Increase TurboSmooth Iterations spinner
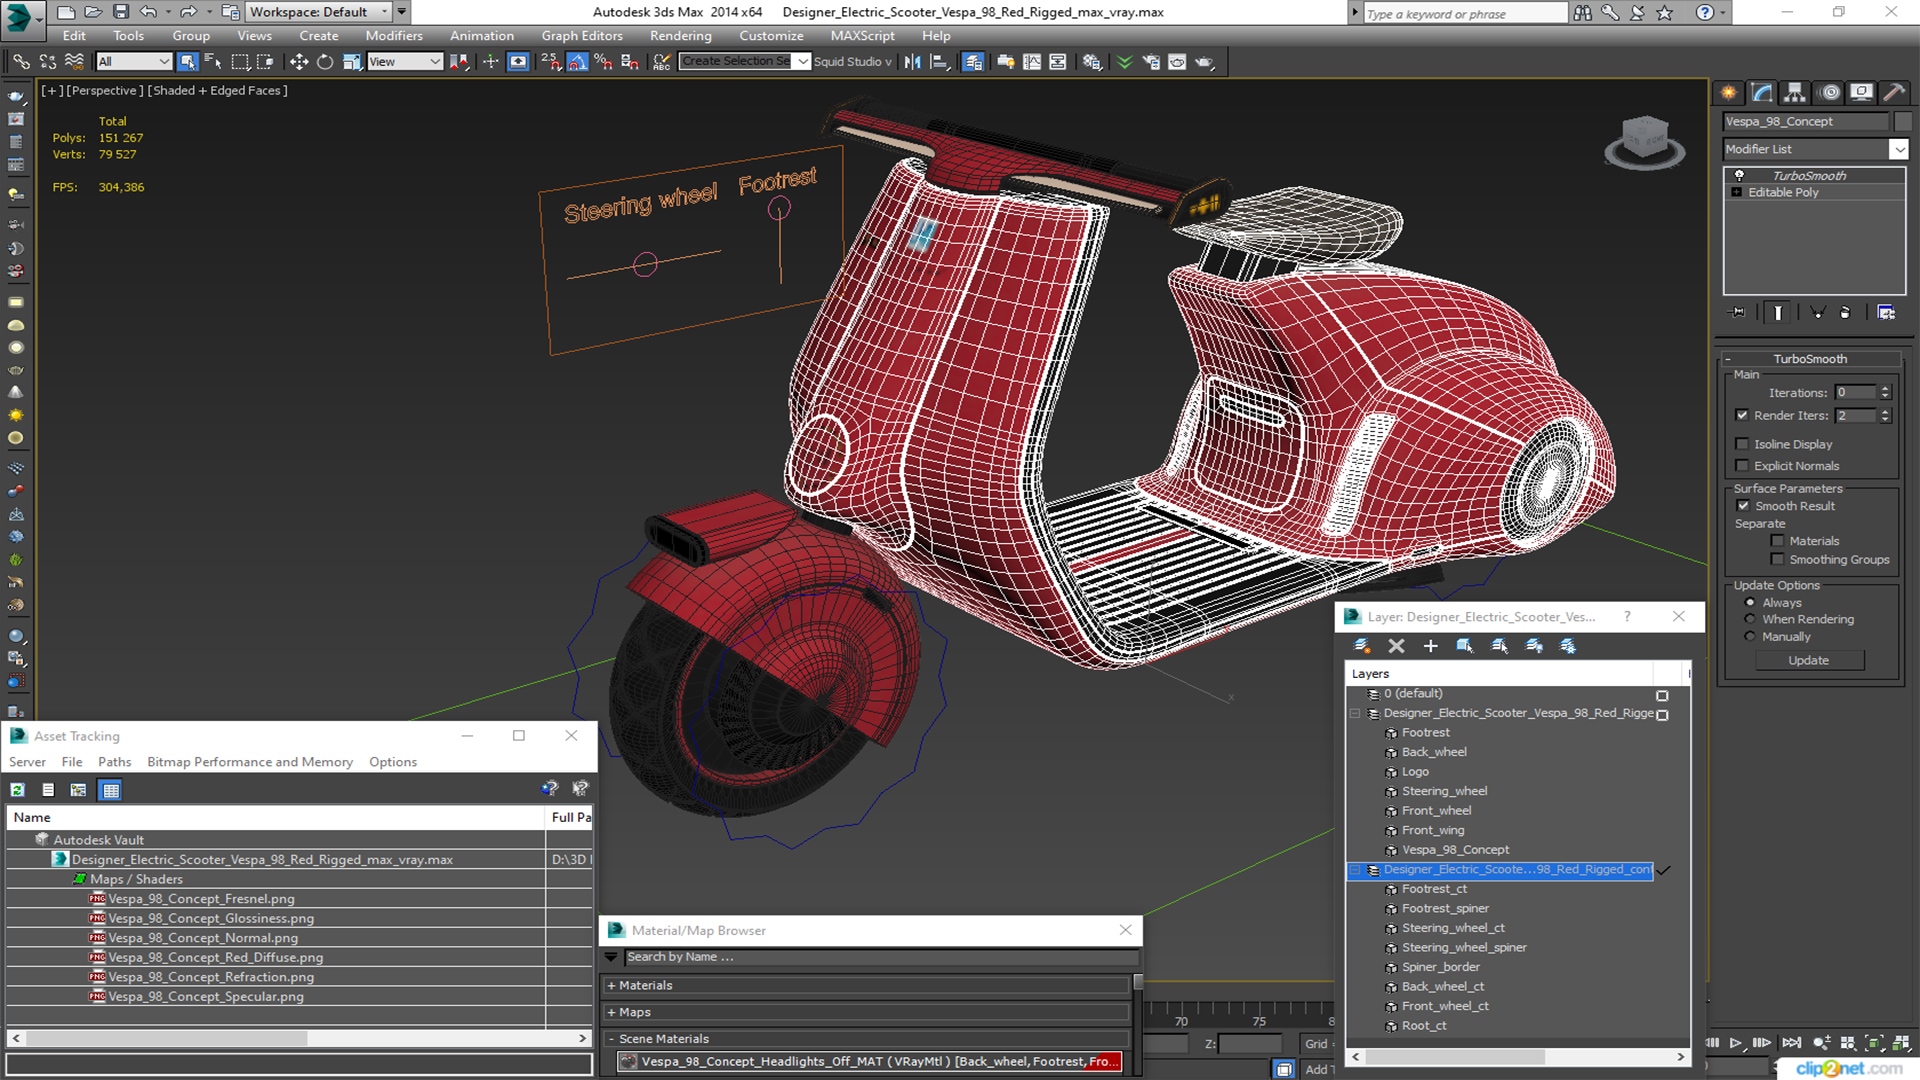Viewport: 1920px width, 1080px height. click(x=1885, y=389)
